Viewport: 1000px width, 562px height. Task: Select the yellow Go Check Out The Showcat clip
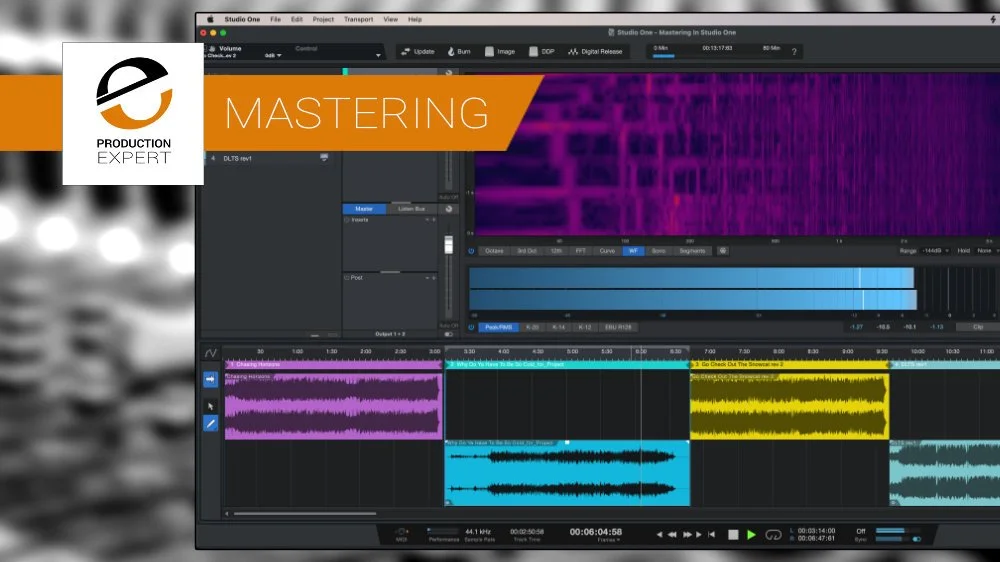point(790,406)
